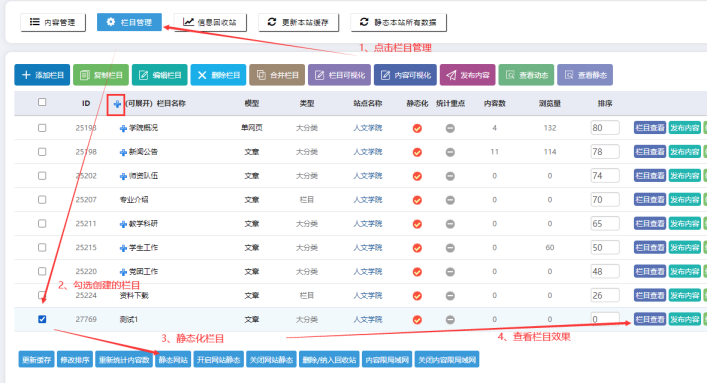Click the sort order field showing 80
Screen dimensions: 707x384
click(x=605, y=128)
